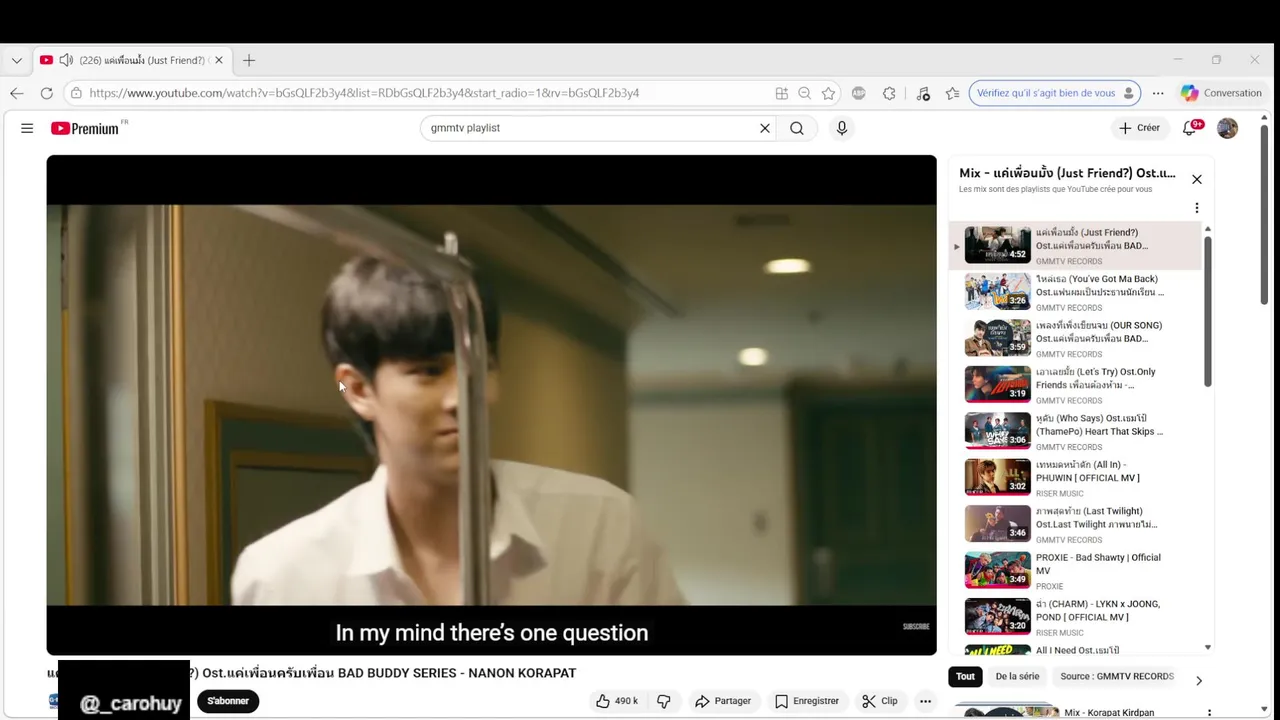The height and width of the screenshot is (720, 1280).
Task: Select current 'Just Friend?' playlist item
Action: pyautogui.click(x=1076, y=246)
